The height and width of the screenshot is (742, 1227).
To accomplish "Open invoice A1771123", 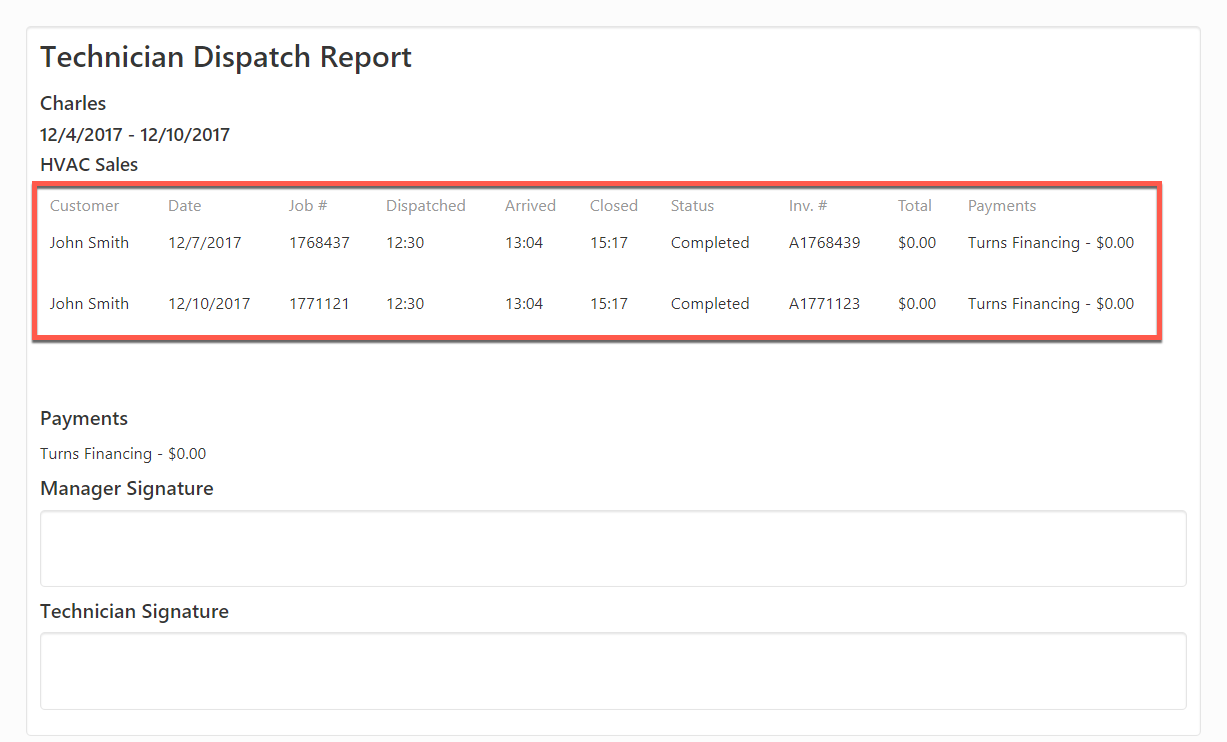I will point(824,303).
